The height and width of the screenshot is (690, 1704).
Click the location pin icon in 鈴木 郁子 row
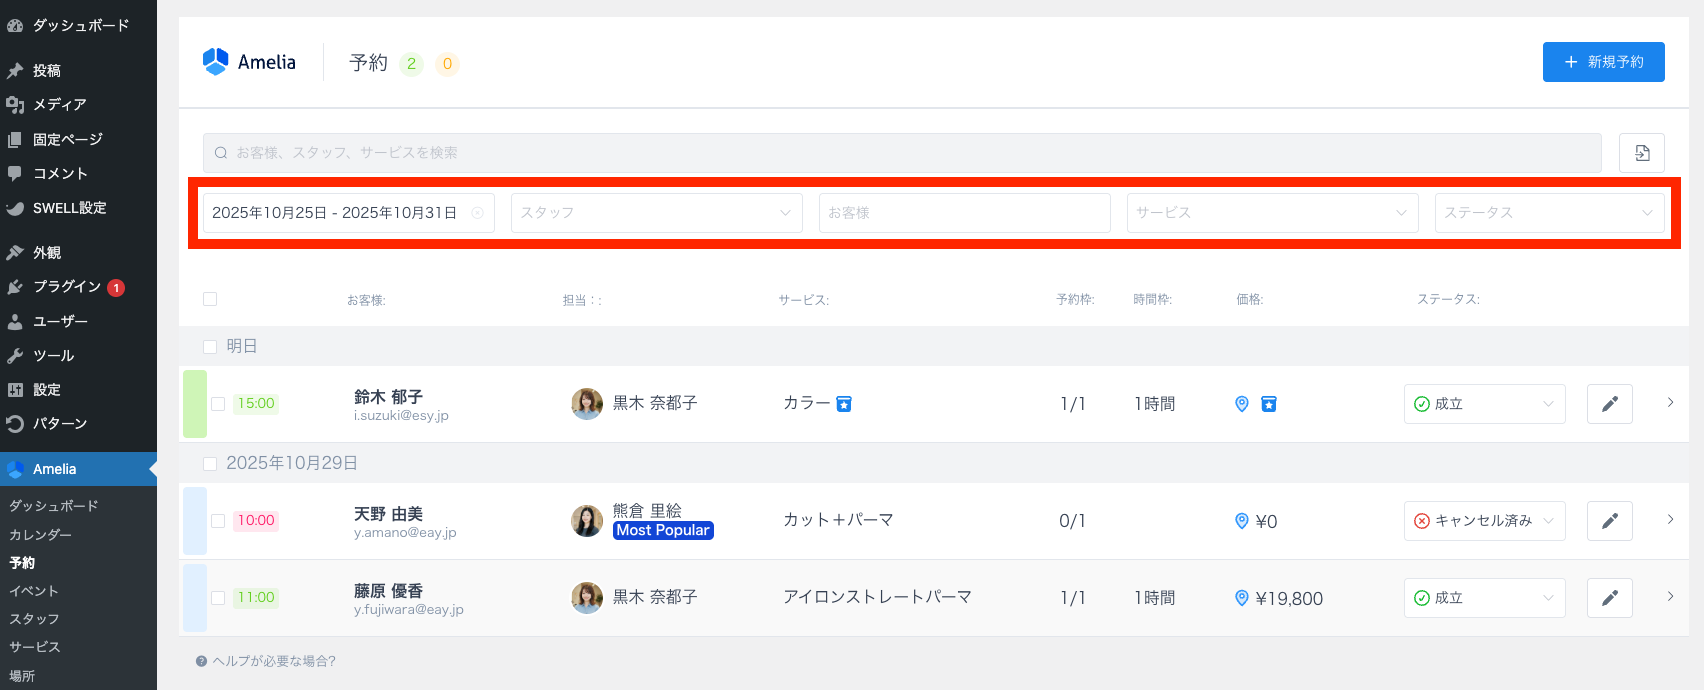click(1242, 404)
